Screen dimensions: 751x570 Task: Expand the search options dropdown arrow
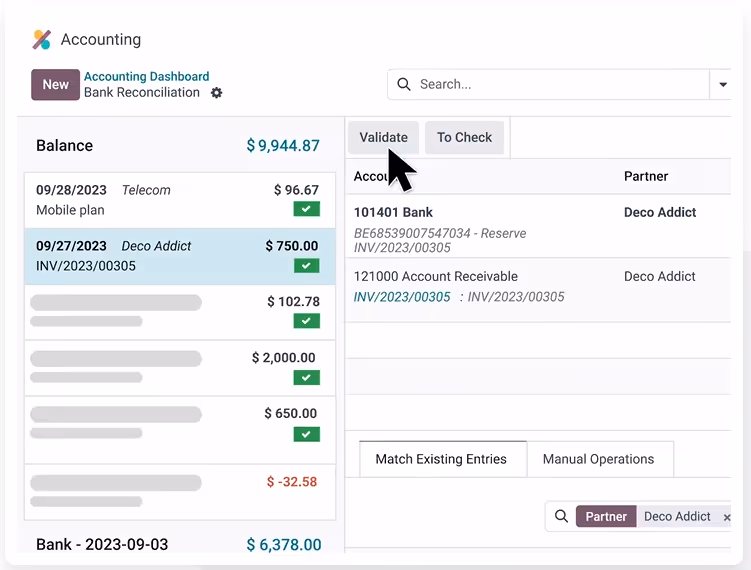(723, 84)
